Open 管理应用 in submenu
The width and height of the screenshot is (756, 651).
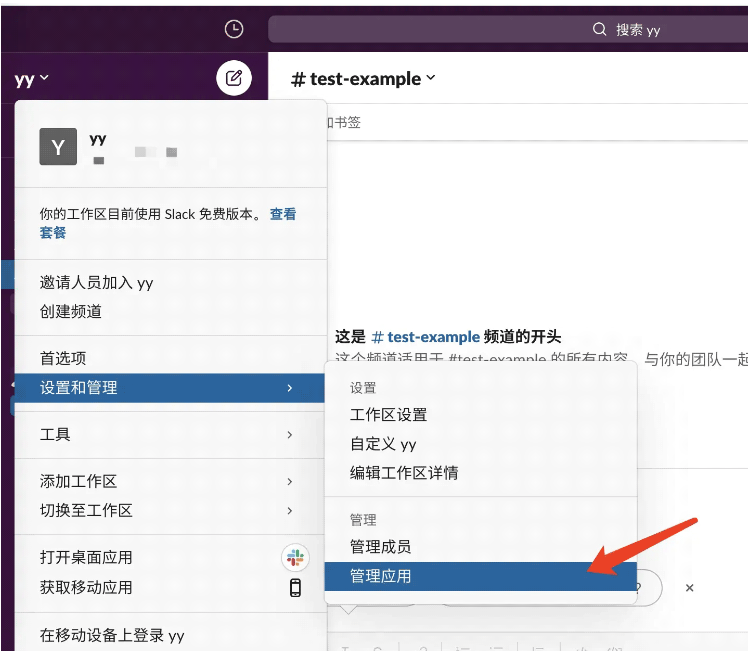481,576
